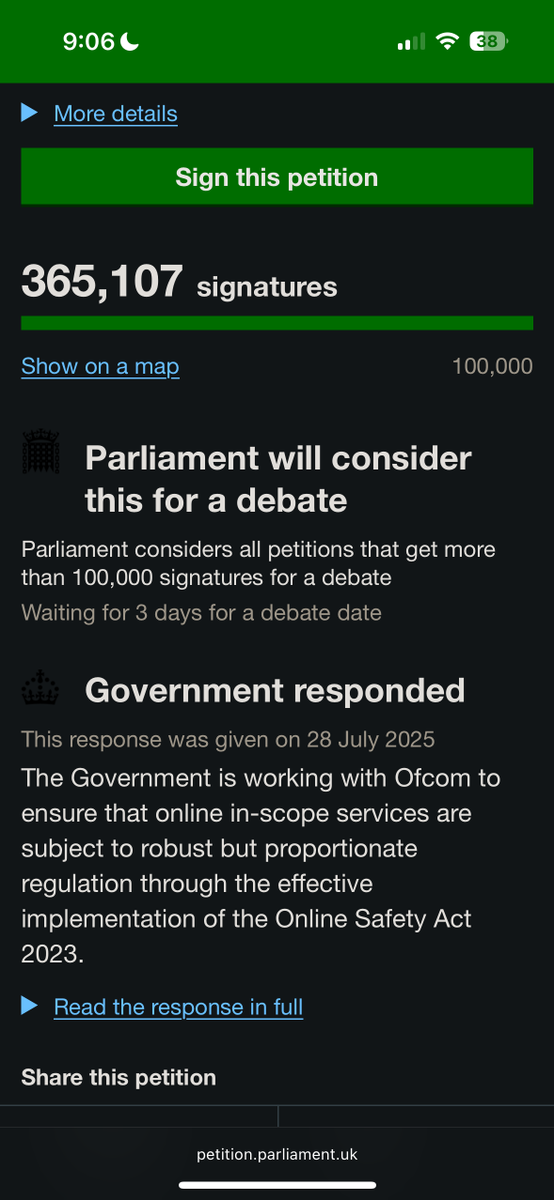Image resolution: width=554 pixels, height=1200 pixels.
Task: Tap the moon focus mode icon
Action: pos(131,41)
